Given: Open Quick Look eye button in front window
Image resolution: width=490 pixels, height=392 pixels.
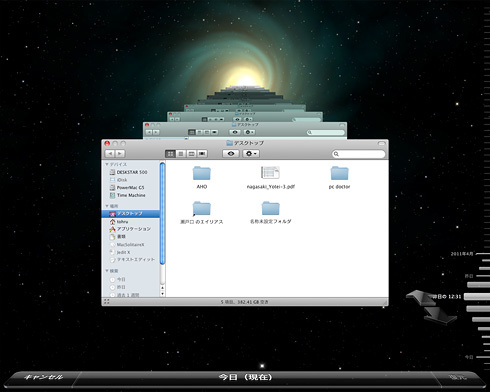Looking at the screenshot, I should [231, 154].
